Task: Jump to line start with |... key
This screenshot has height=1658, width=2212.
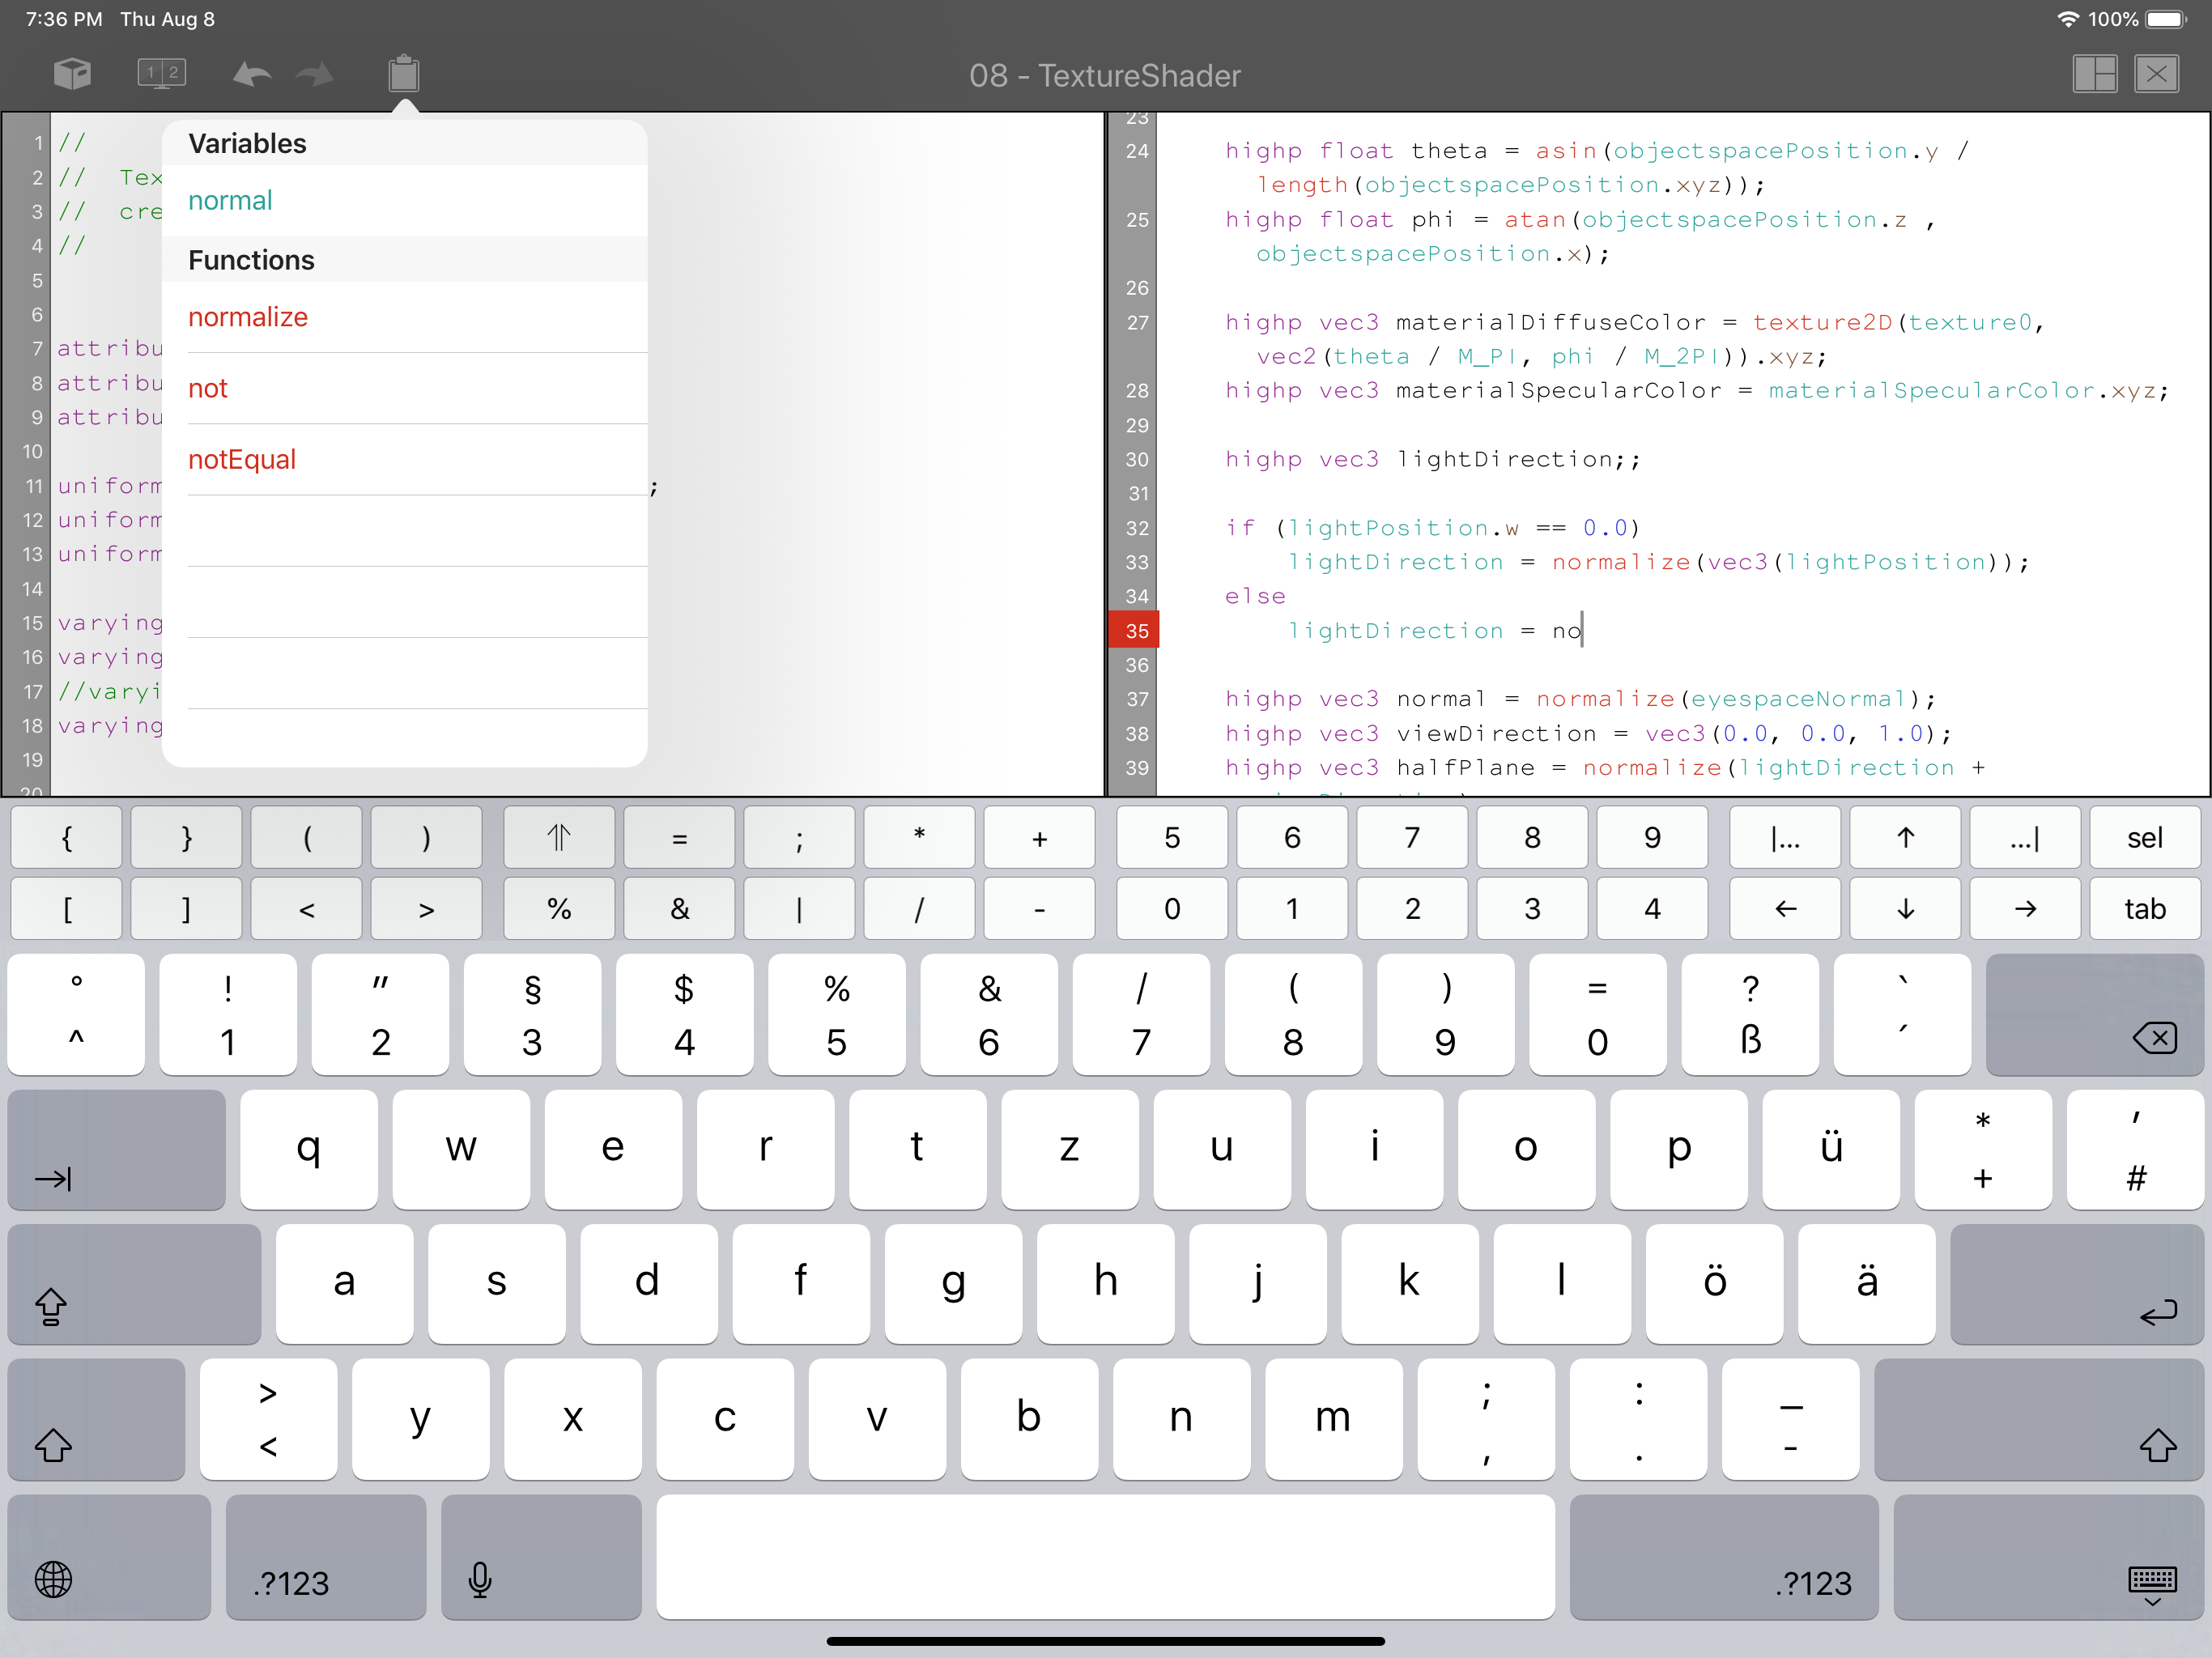Action: [1785, 838]
